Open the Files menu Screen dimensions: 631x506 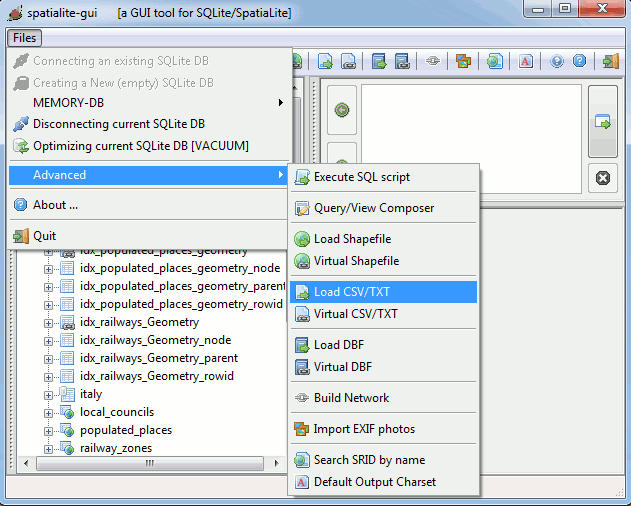24,38
